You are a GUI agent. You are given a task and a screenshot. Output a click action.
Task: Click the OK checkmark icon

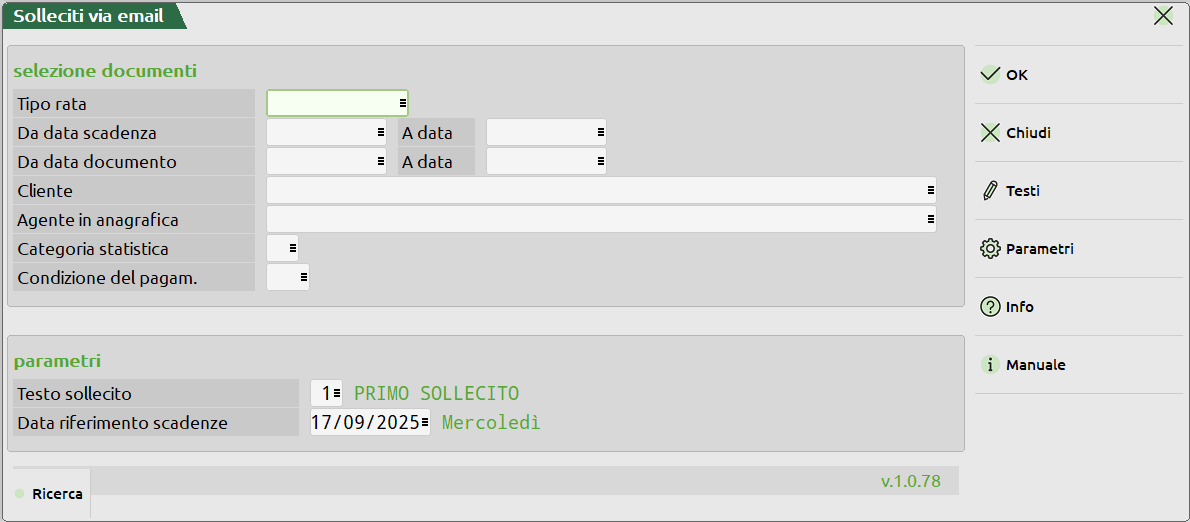pyautogui.click(x=990, y=75)
